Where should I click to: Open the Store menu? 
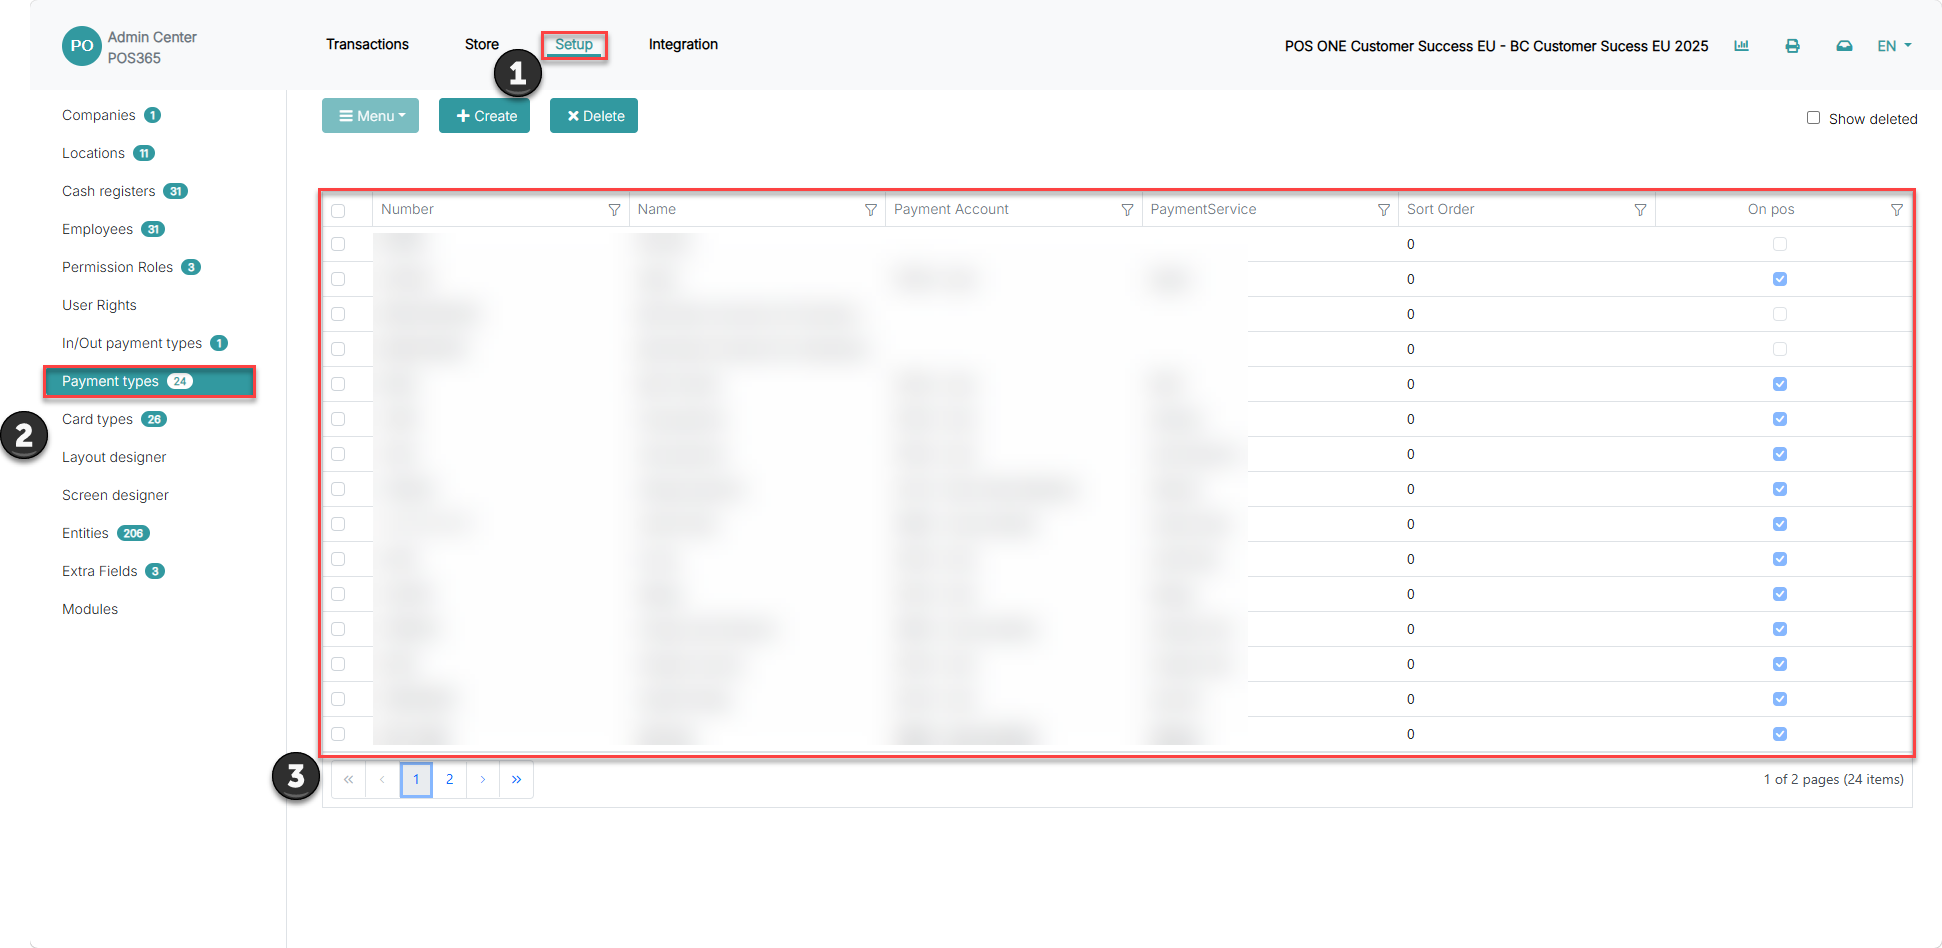pos(481,44)
